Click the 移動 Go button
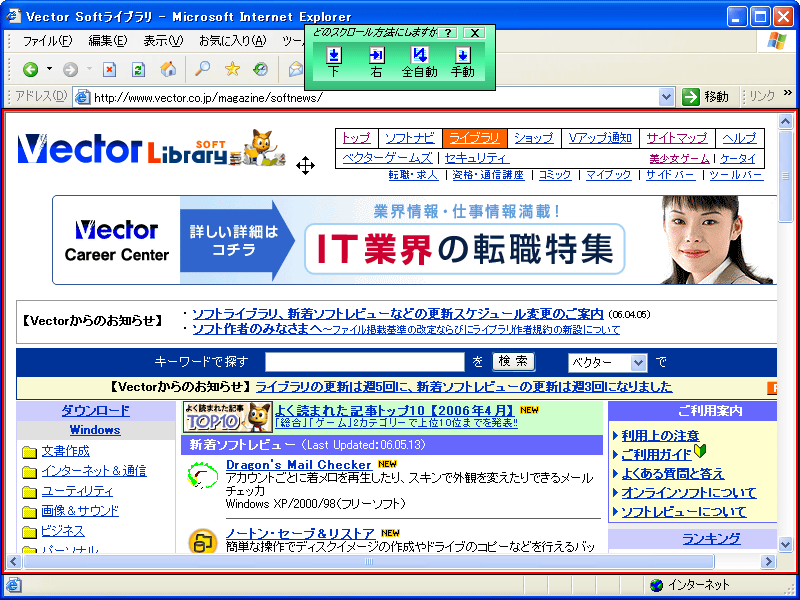Screen dimensions: 800x600 [706, 97]
